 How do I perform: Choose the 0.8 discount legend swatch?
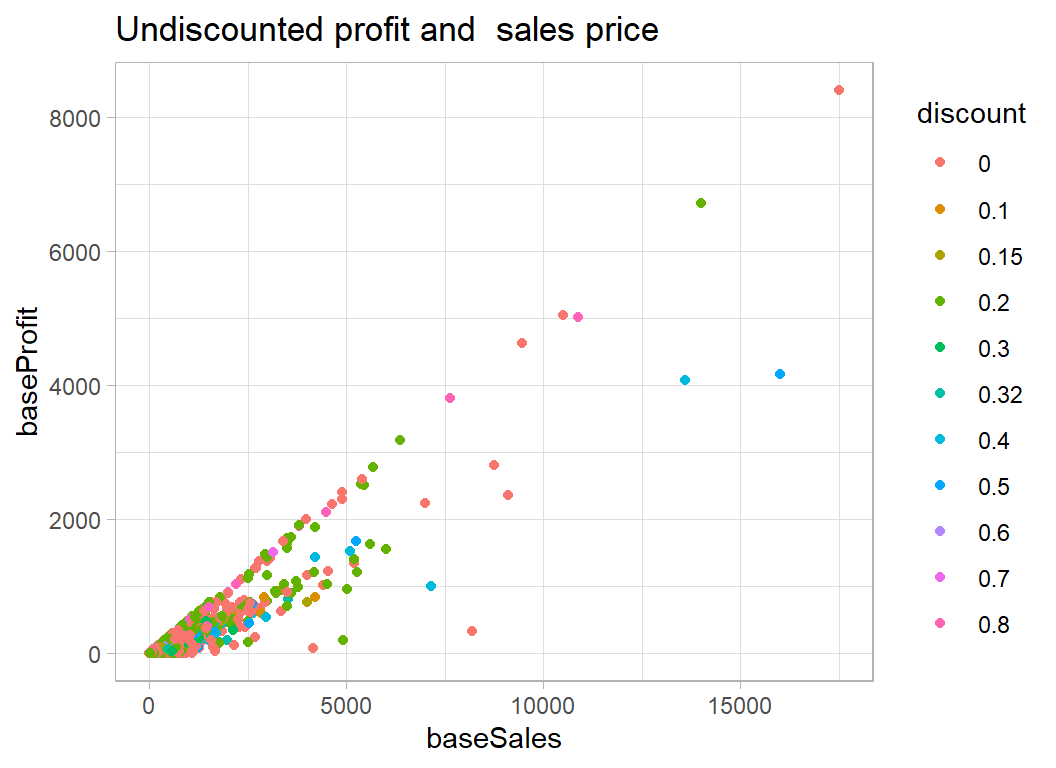tap(940, 625)
